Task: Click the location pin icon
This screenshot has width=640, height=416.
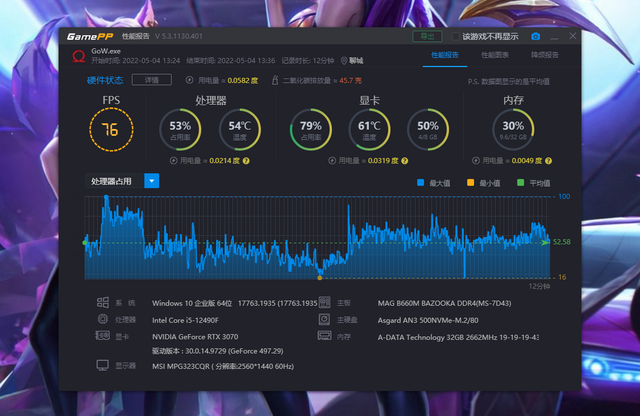Action: click(x=344, y=61)
